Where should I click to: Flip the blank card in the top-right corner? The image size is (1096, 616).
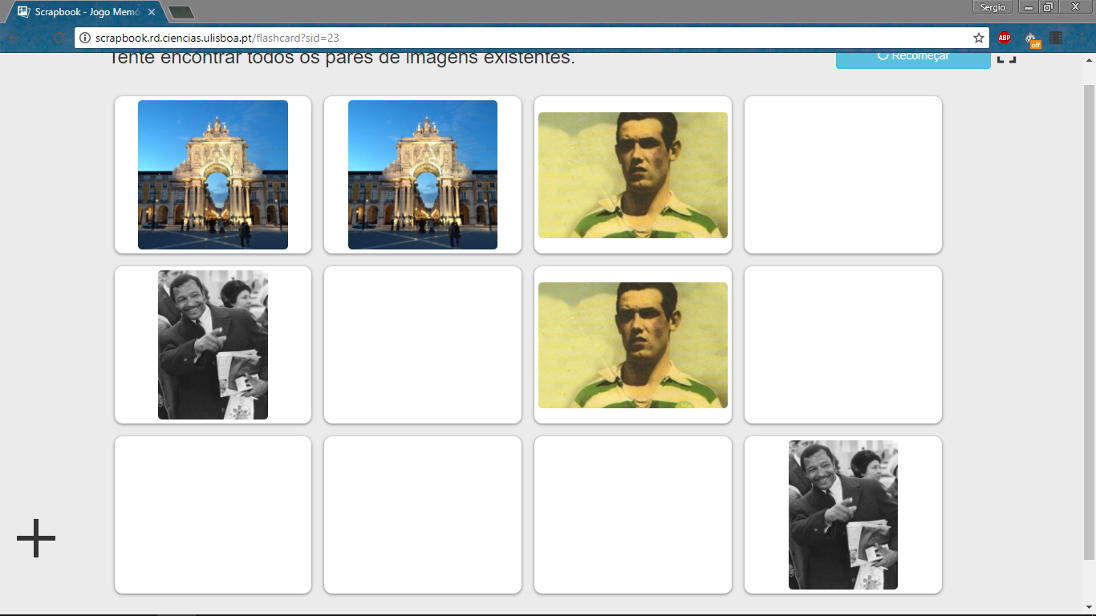[x=842, y=174]
